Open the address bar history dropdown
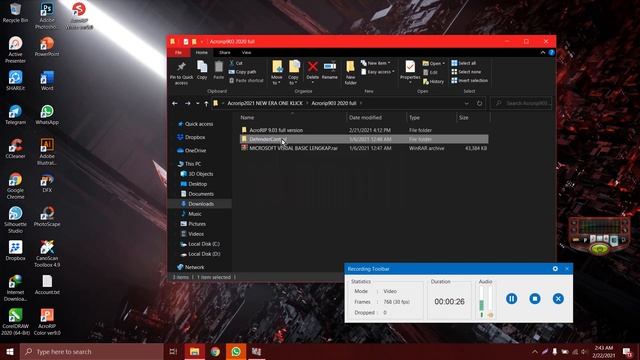Screen dimensions: 640x360 click(x=467, y=104)
